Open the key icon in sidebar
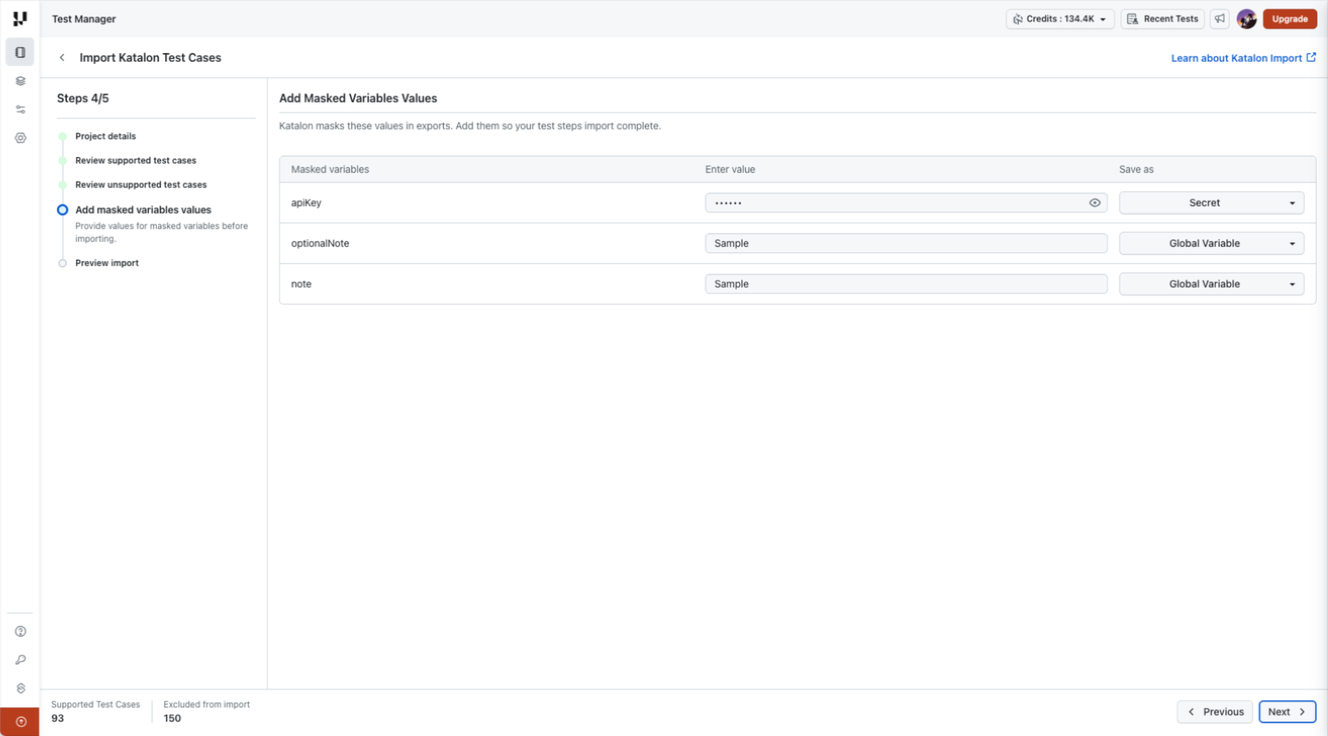Screen dimensions: 1328x736 pyautogui.click(x=20, y=660)
